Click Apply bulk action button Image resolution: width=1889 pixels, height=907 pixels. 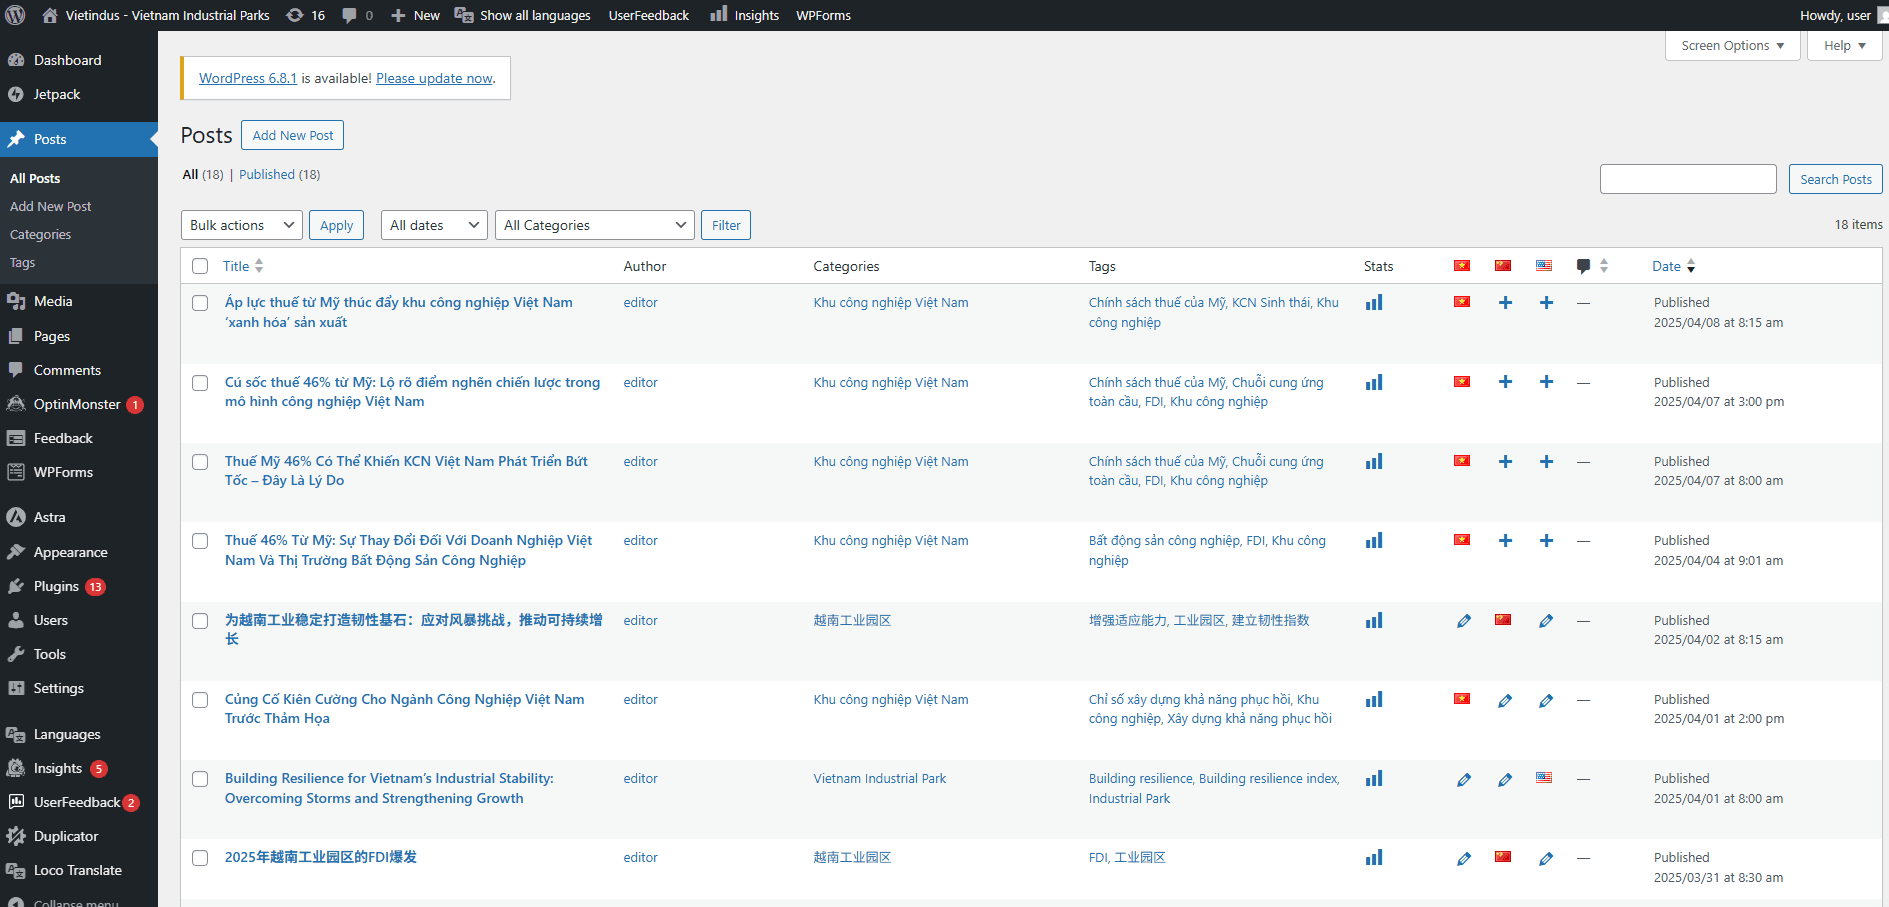point(336,225)
